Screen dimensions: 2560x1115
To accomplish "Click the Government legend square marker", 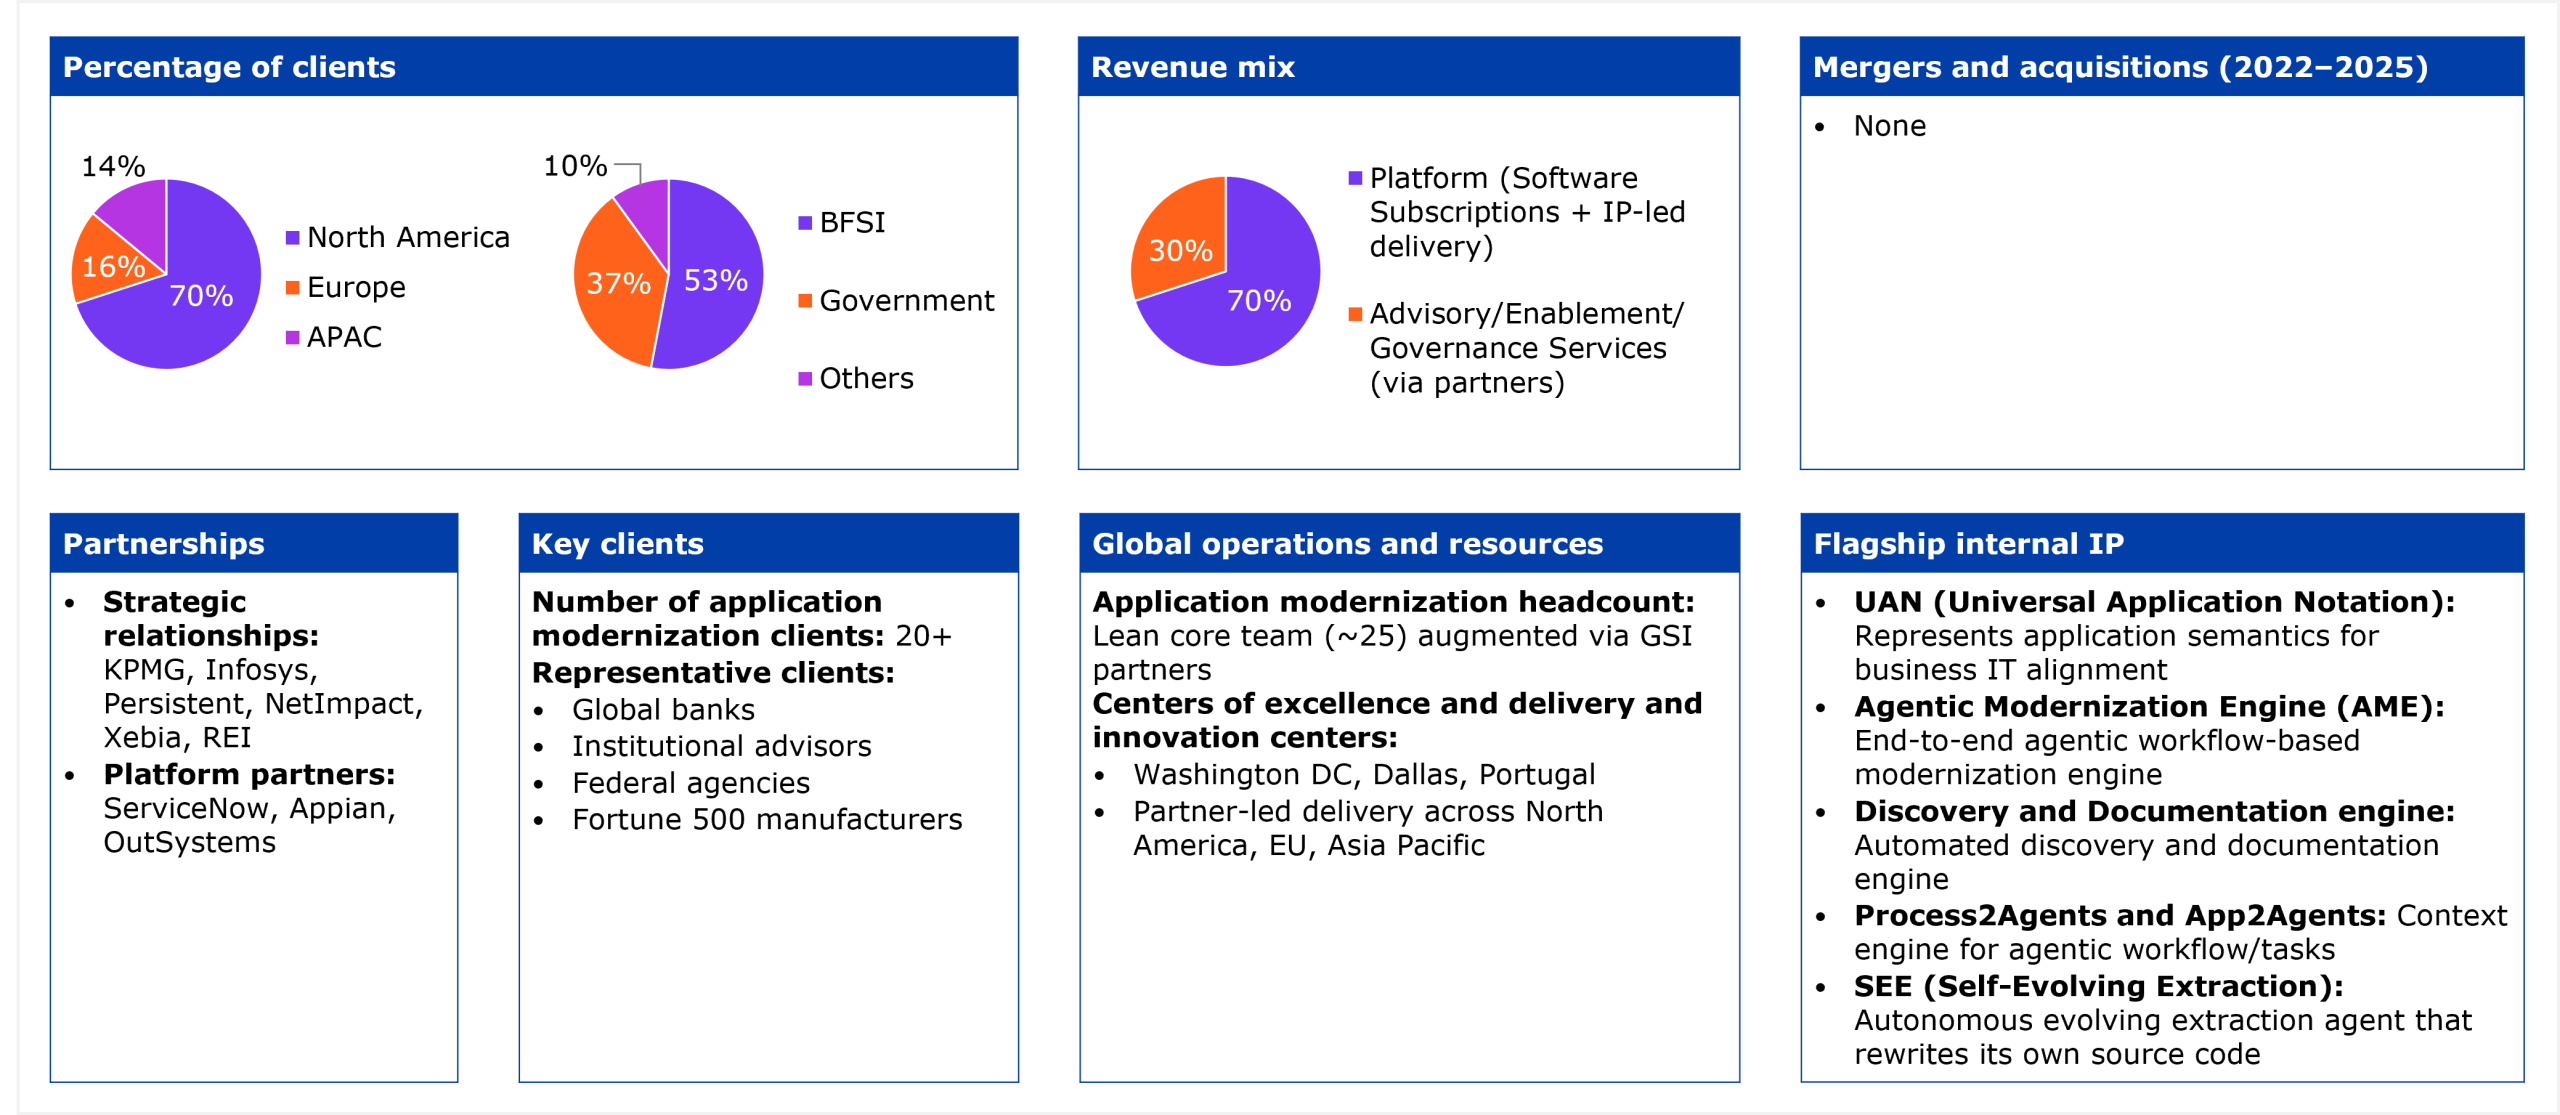I will click(x=805, y=301).
